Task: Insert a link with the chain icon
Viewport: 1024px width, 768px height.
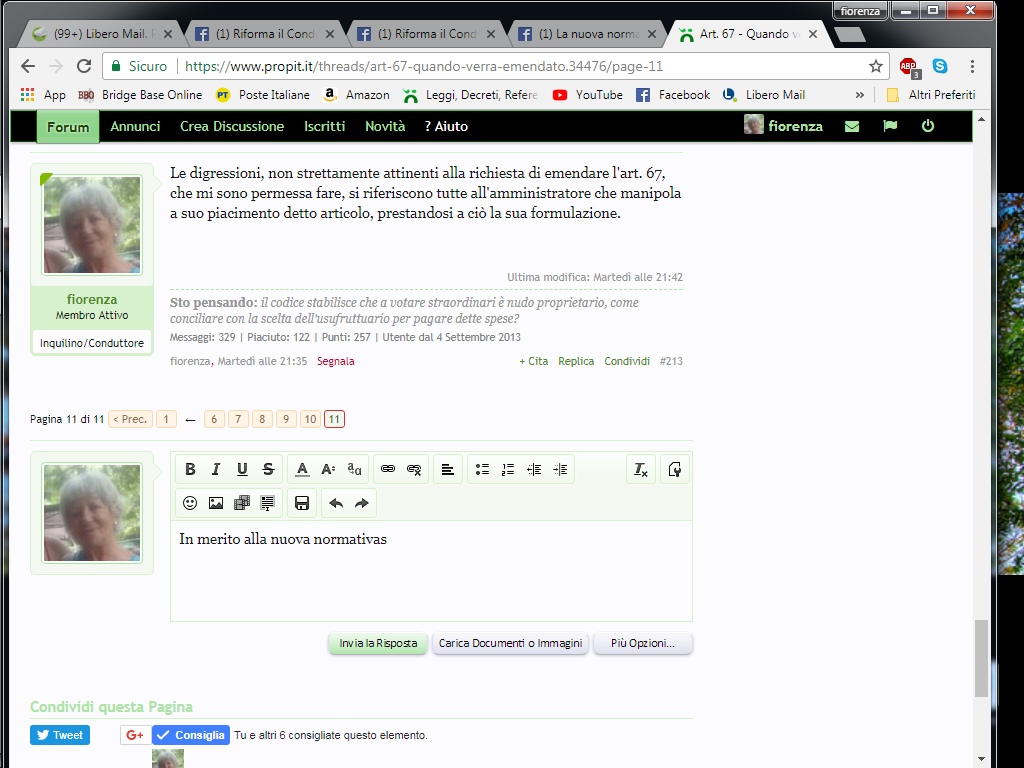Action: [x=388, y=469]
